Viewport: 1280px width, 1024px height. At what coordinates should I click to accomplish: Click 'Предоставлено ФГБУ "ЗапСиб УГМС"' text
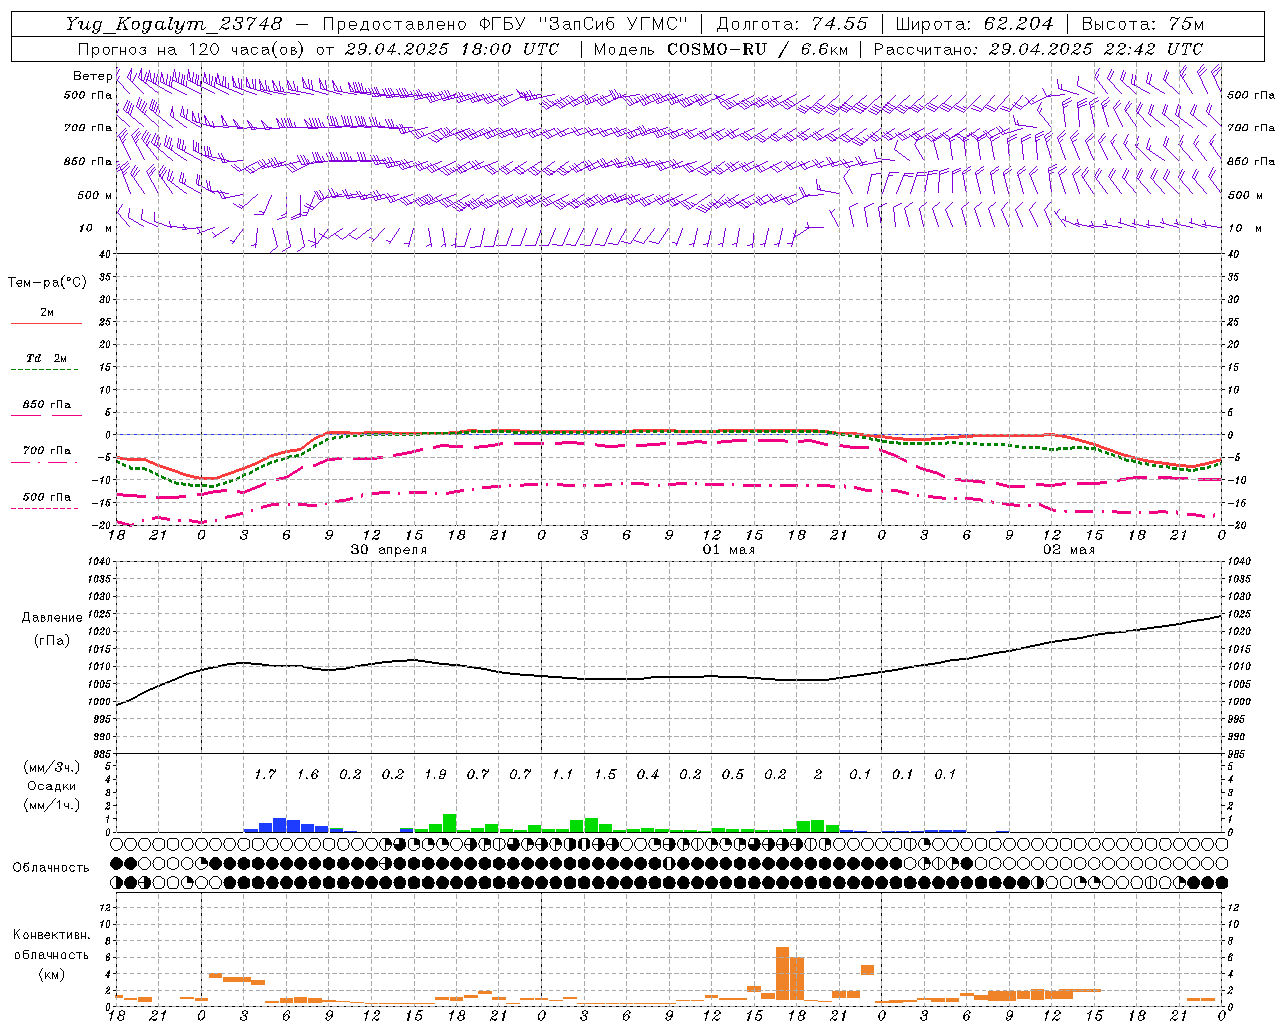506,24
